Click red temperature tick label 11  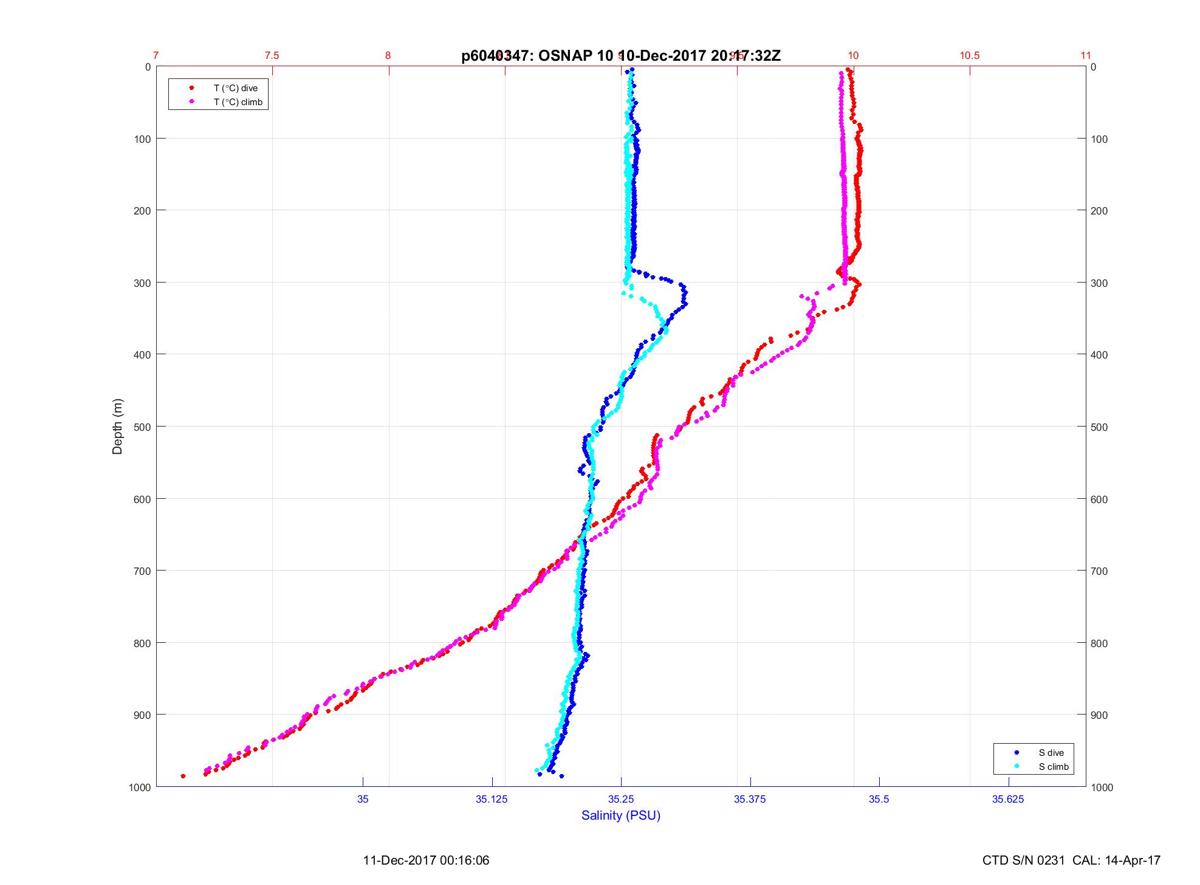click(1086, 55)
